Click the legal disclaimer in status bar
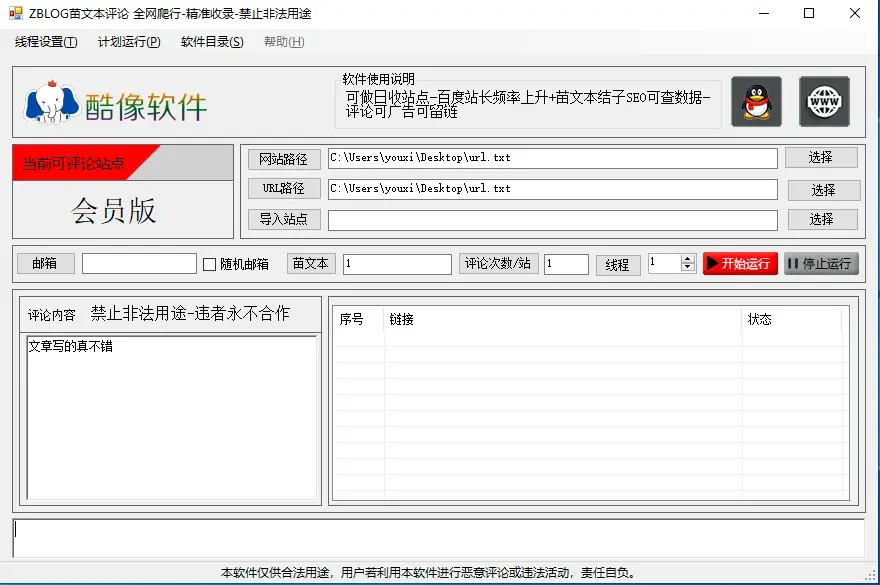This screenshot has width=880, height=585. [430, 573]
